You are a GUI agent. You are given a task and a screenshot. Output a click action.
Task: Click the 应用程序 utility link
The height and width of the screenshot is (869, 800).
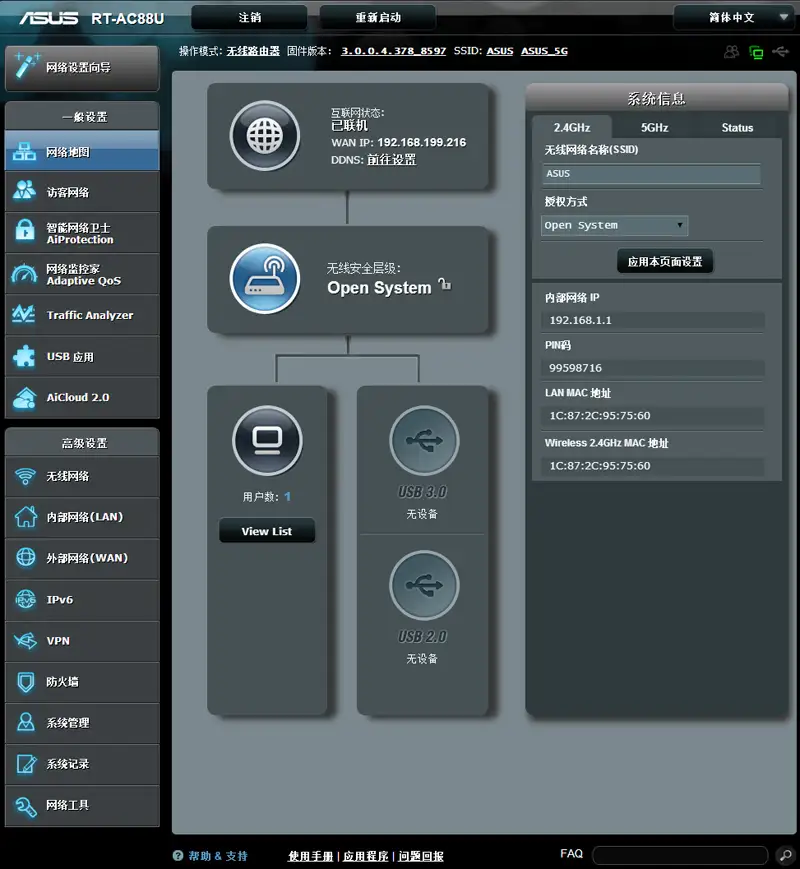(365, 856)
